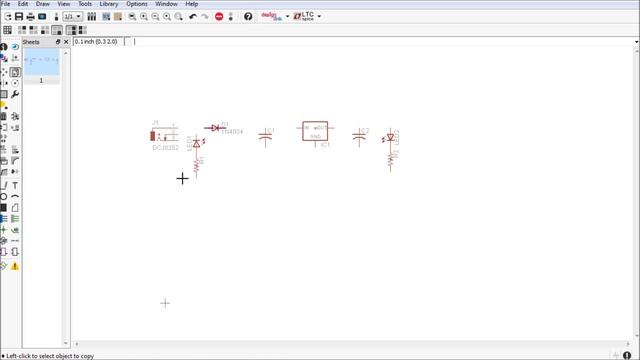
Task: Click the Zoom in icon
Action: coord(144,16)
